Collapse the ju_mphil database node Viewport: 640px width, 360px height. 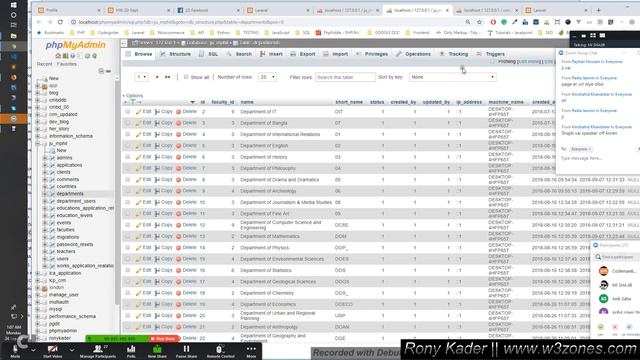click(x=38, y=144)
